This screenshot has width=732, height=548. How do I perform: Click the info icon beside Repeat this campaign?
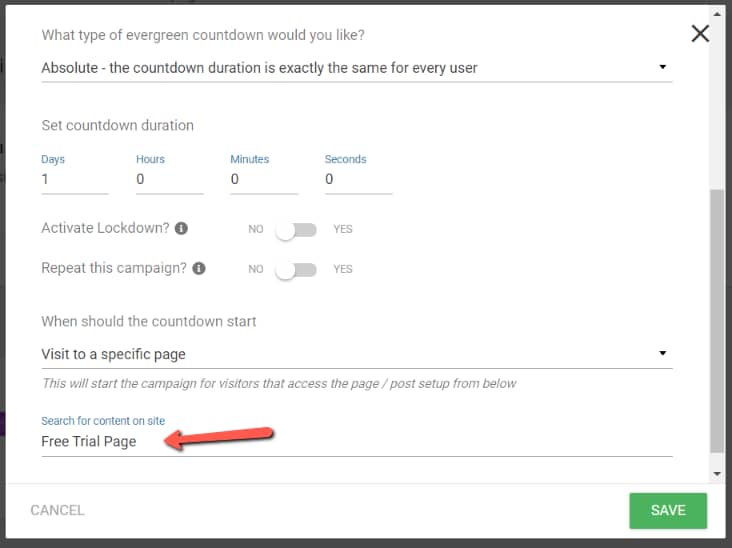(x=199, y=269)
